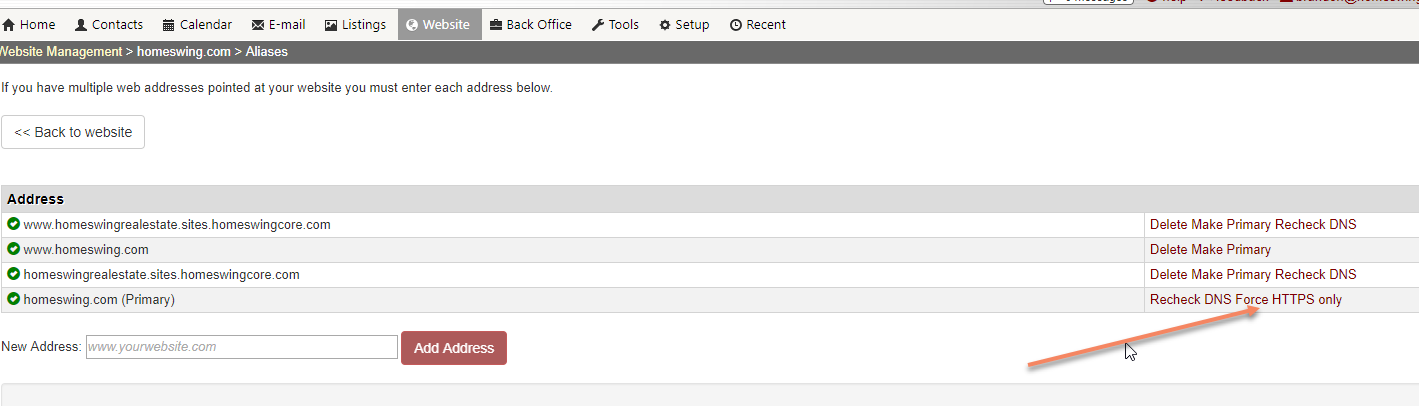Click the Add Address button
The height and width of the screenshot is (406, 1419).
[x=454, y=348]
